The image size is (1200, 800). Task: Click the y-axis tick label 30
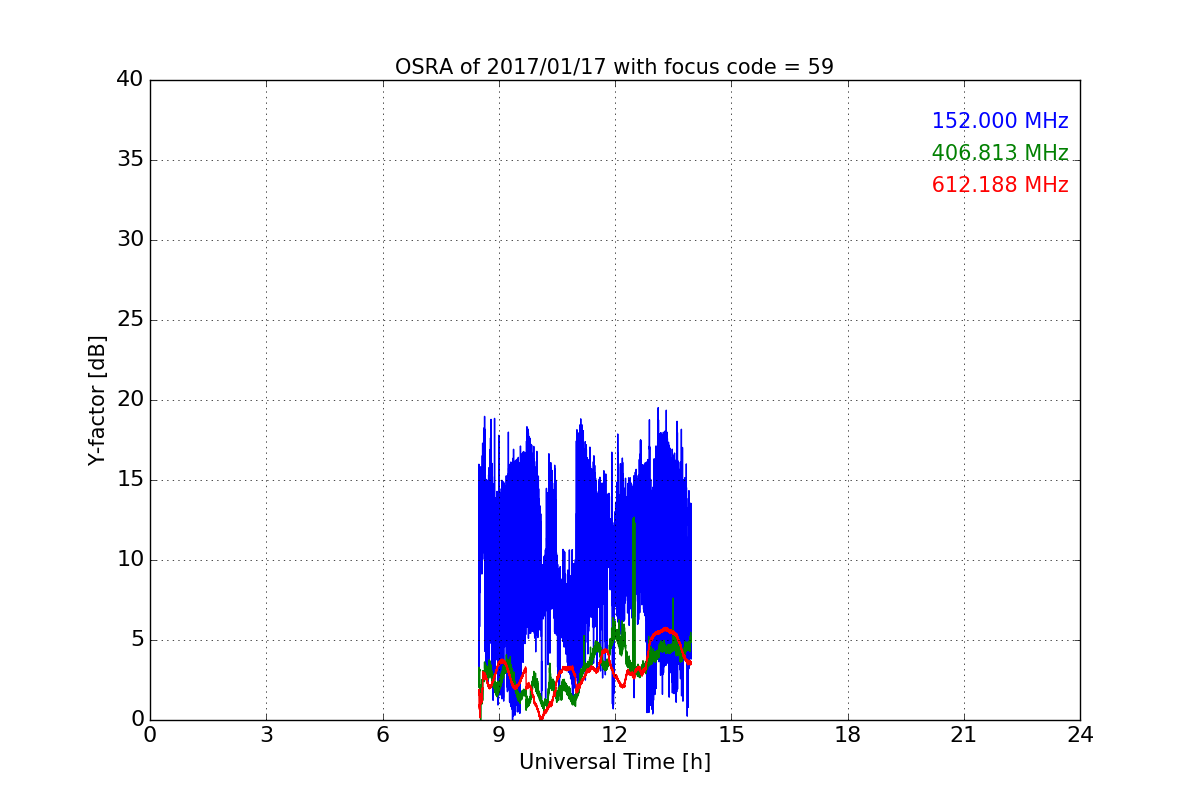coord(130,240)
